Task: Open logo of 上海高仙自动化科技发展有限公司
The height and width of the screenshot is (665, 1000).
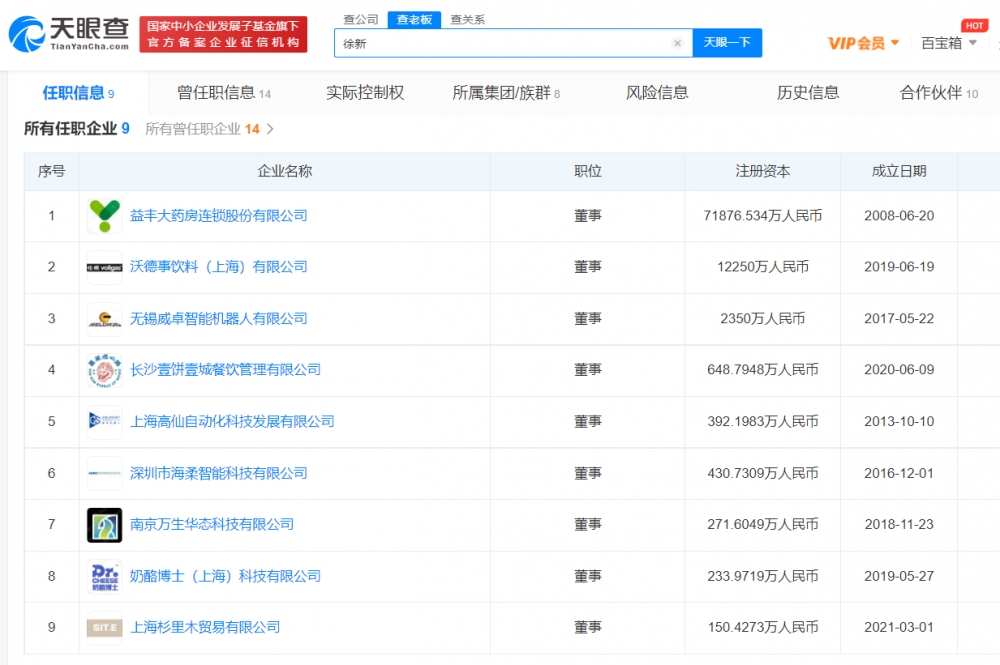Action: pyautogui.click(x=105, y=421)
